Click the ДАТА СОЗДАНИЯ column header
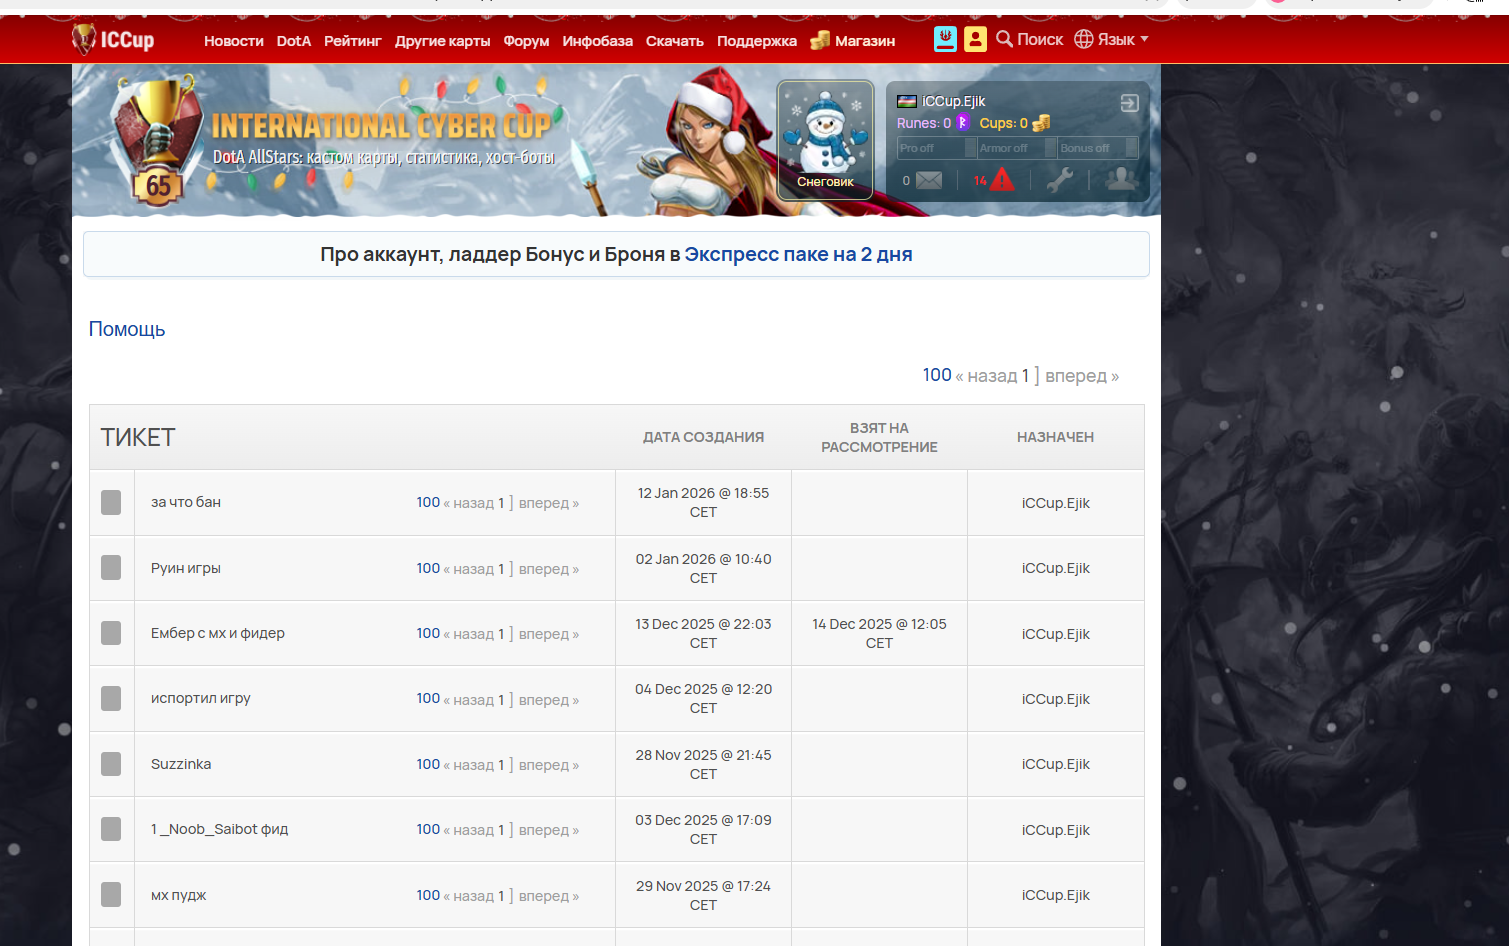Screen dimensions: 1509x946 pos(703,437)
